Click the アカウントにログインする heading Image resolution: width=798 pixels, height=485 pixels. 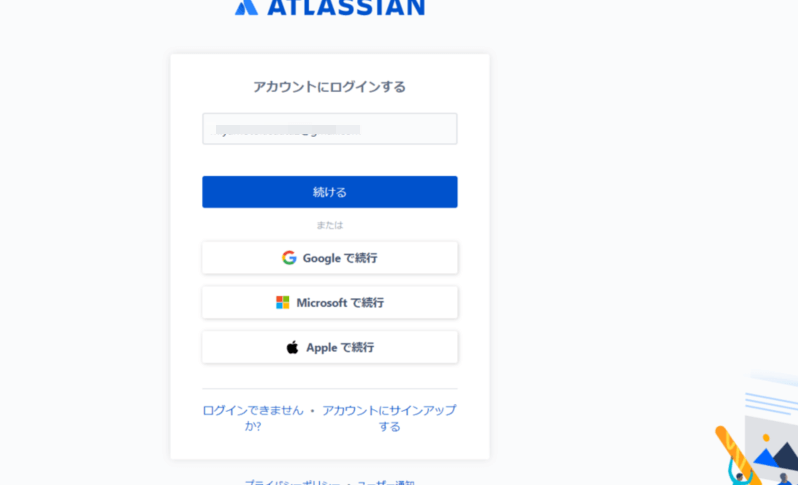click(330, 87)
